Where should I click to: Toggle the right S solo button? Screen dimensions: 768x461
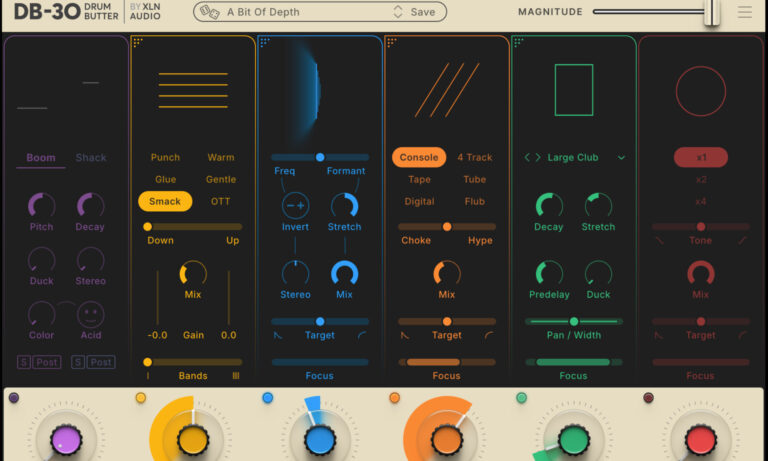click(77, 362)
